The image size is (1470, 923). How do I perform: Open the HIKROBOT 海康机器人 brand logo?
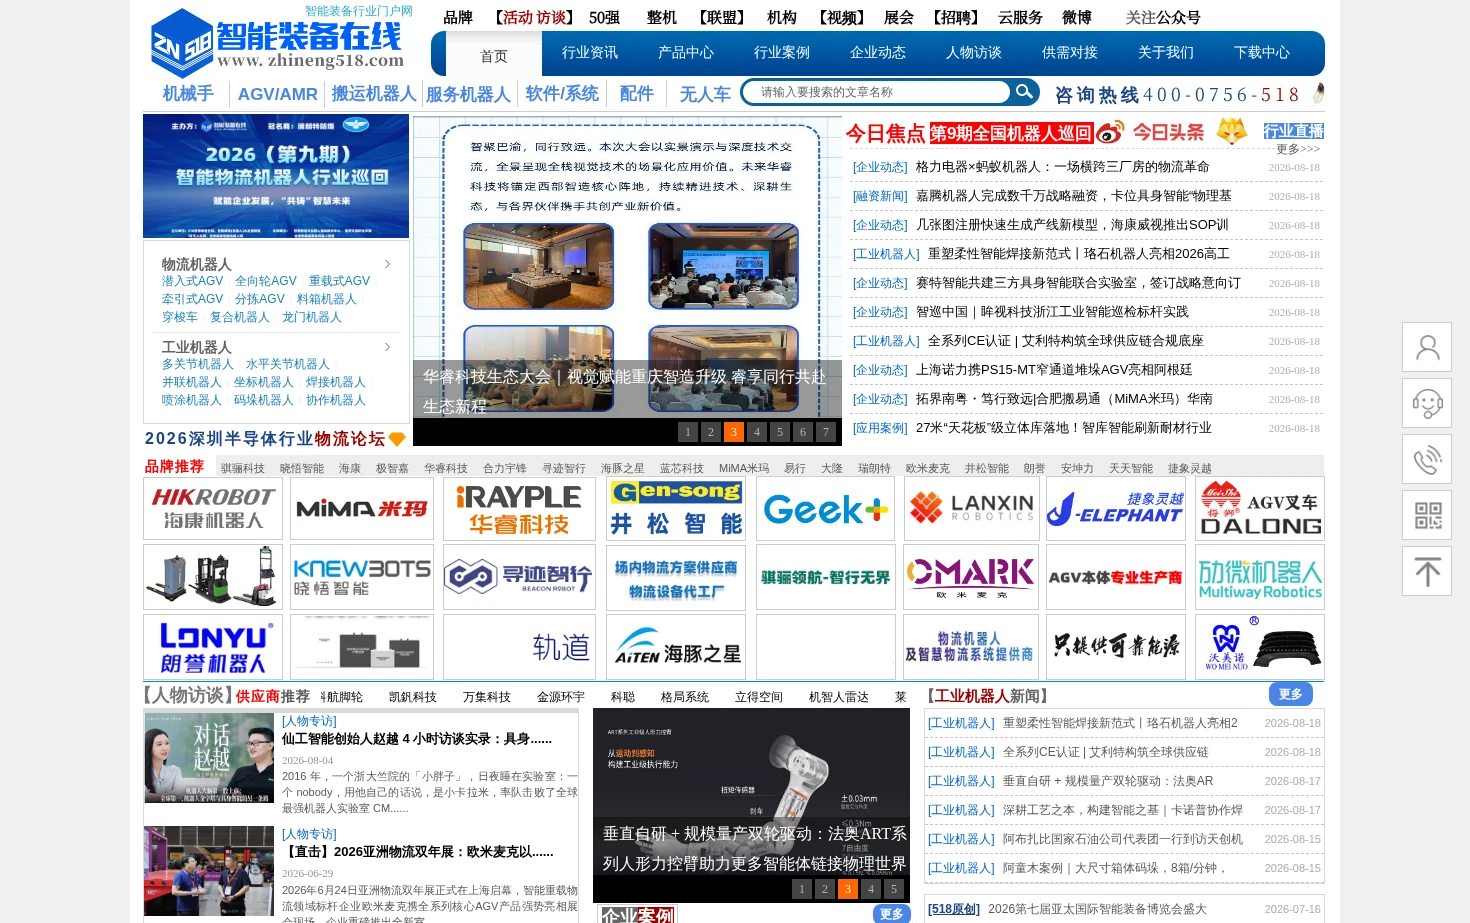click(213, 508)
